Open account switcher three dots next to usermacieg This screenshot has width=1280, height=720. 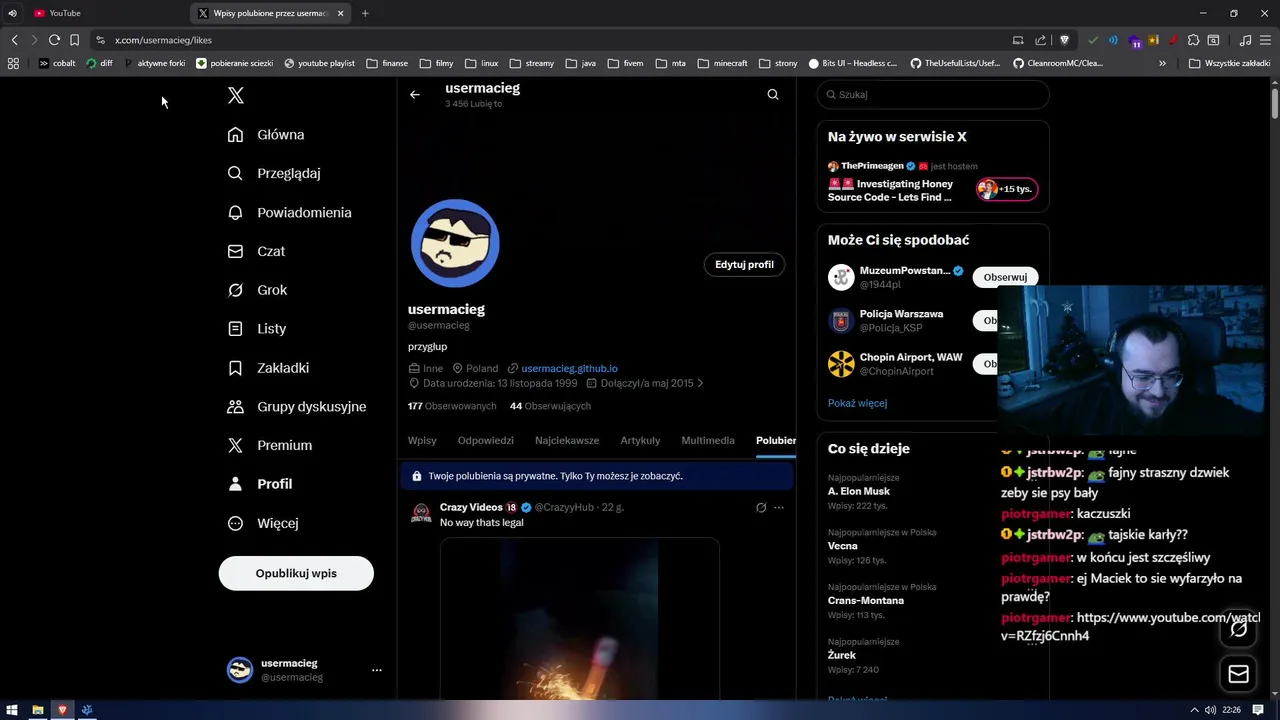[x=377, y=670]
